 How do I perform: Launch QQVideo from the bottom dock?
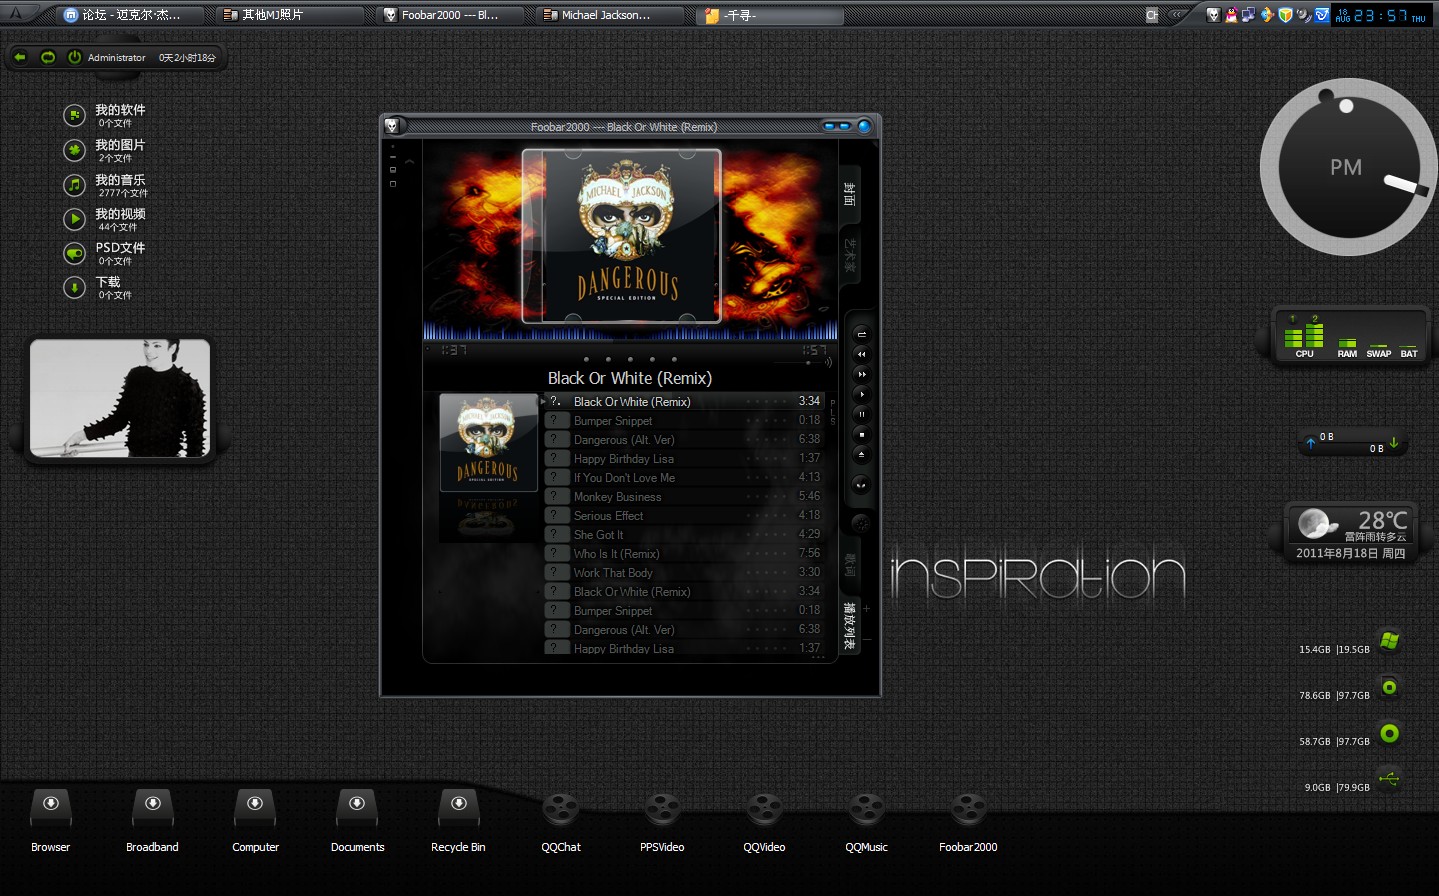(x=764, y=820)
